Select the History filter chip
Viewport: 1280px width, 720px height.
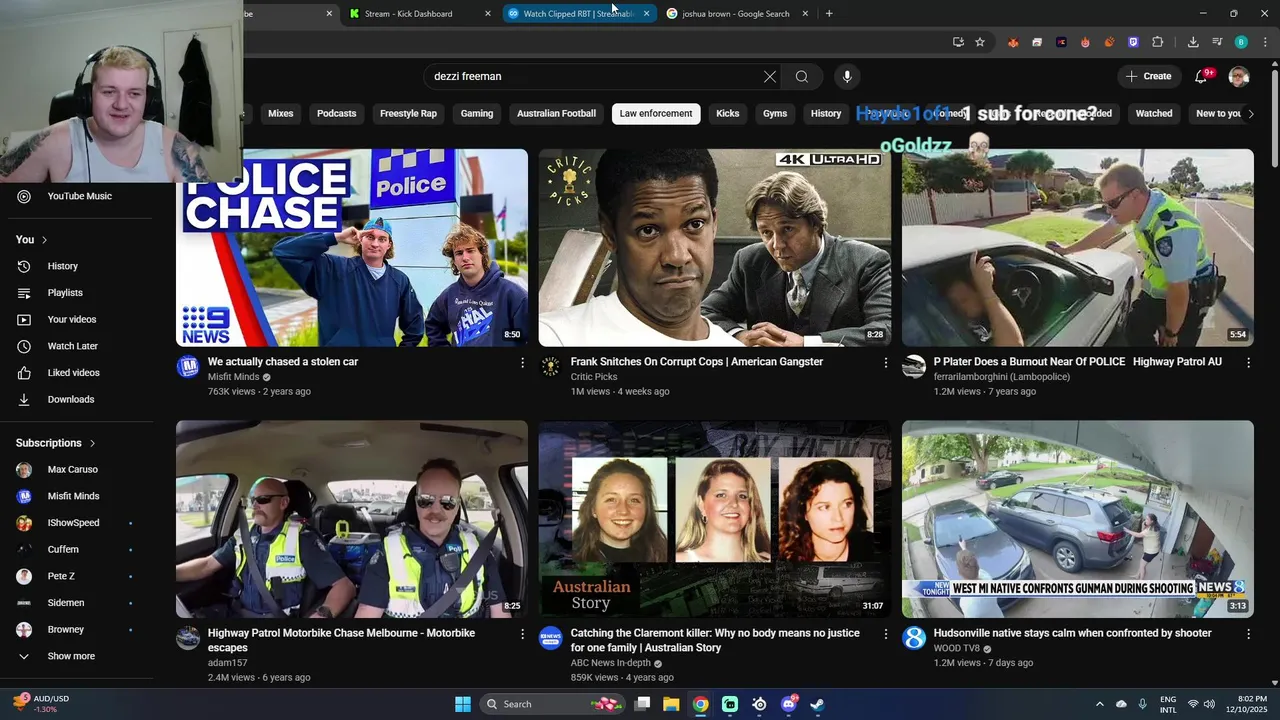[x=826, y=114]
